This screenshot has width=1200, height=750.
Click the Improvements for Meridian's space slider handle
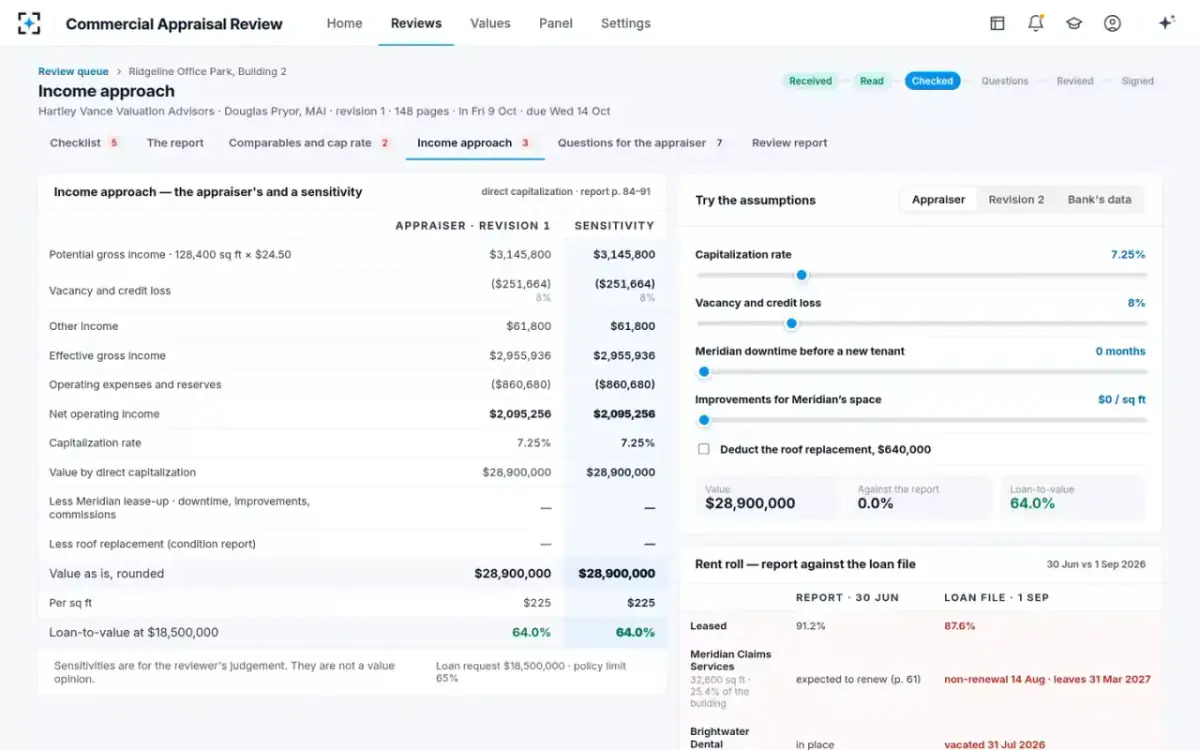coord(704,420)
